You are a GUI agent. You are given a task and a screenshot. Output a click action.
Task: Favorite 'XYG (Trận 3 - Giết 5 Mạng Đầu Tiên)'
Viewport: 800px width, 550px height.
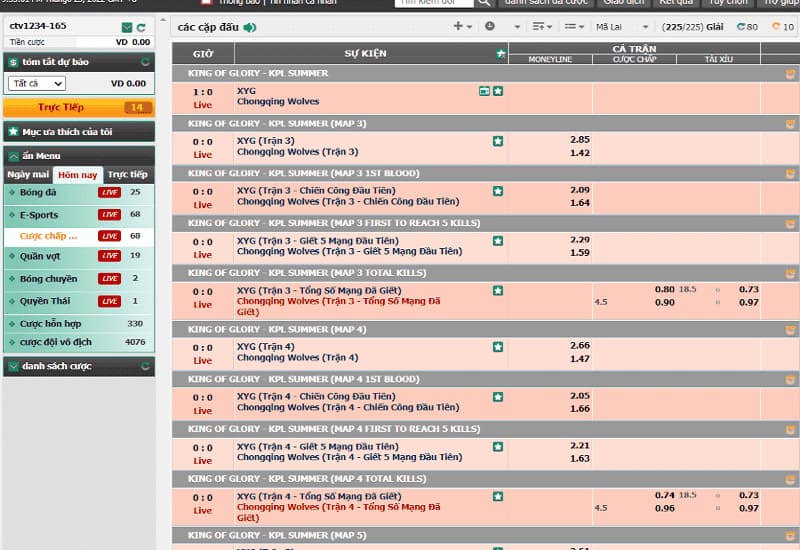tap(498, 241)
